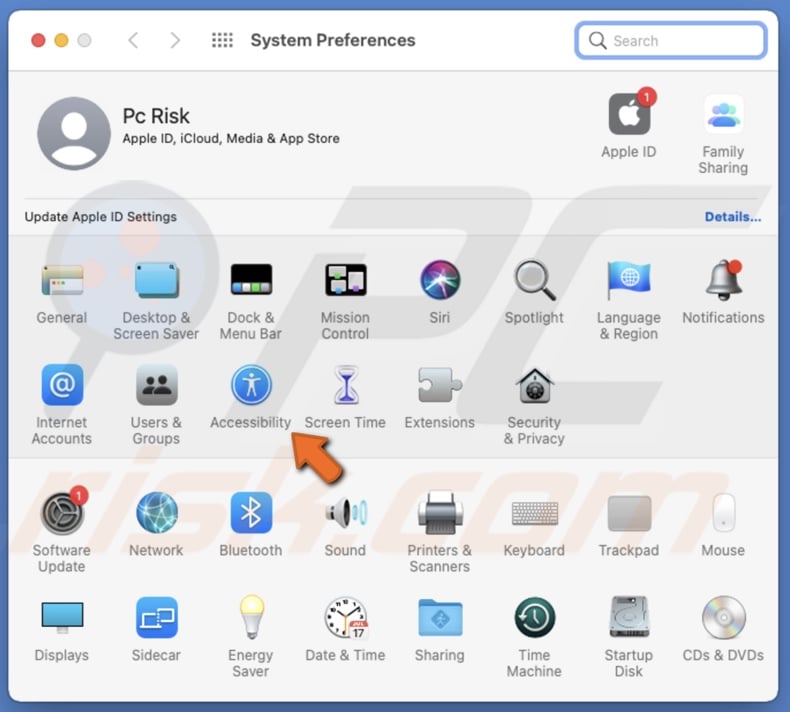Close the System Preferences window
The width and height of the screenshot is (790, 712).
(38, 40)
